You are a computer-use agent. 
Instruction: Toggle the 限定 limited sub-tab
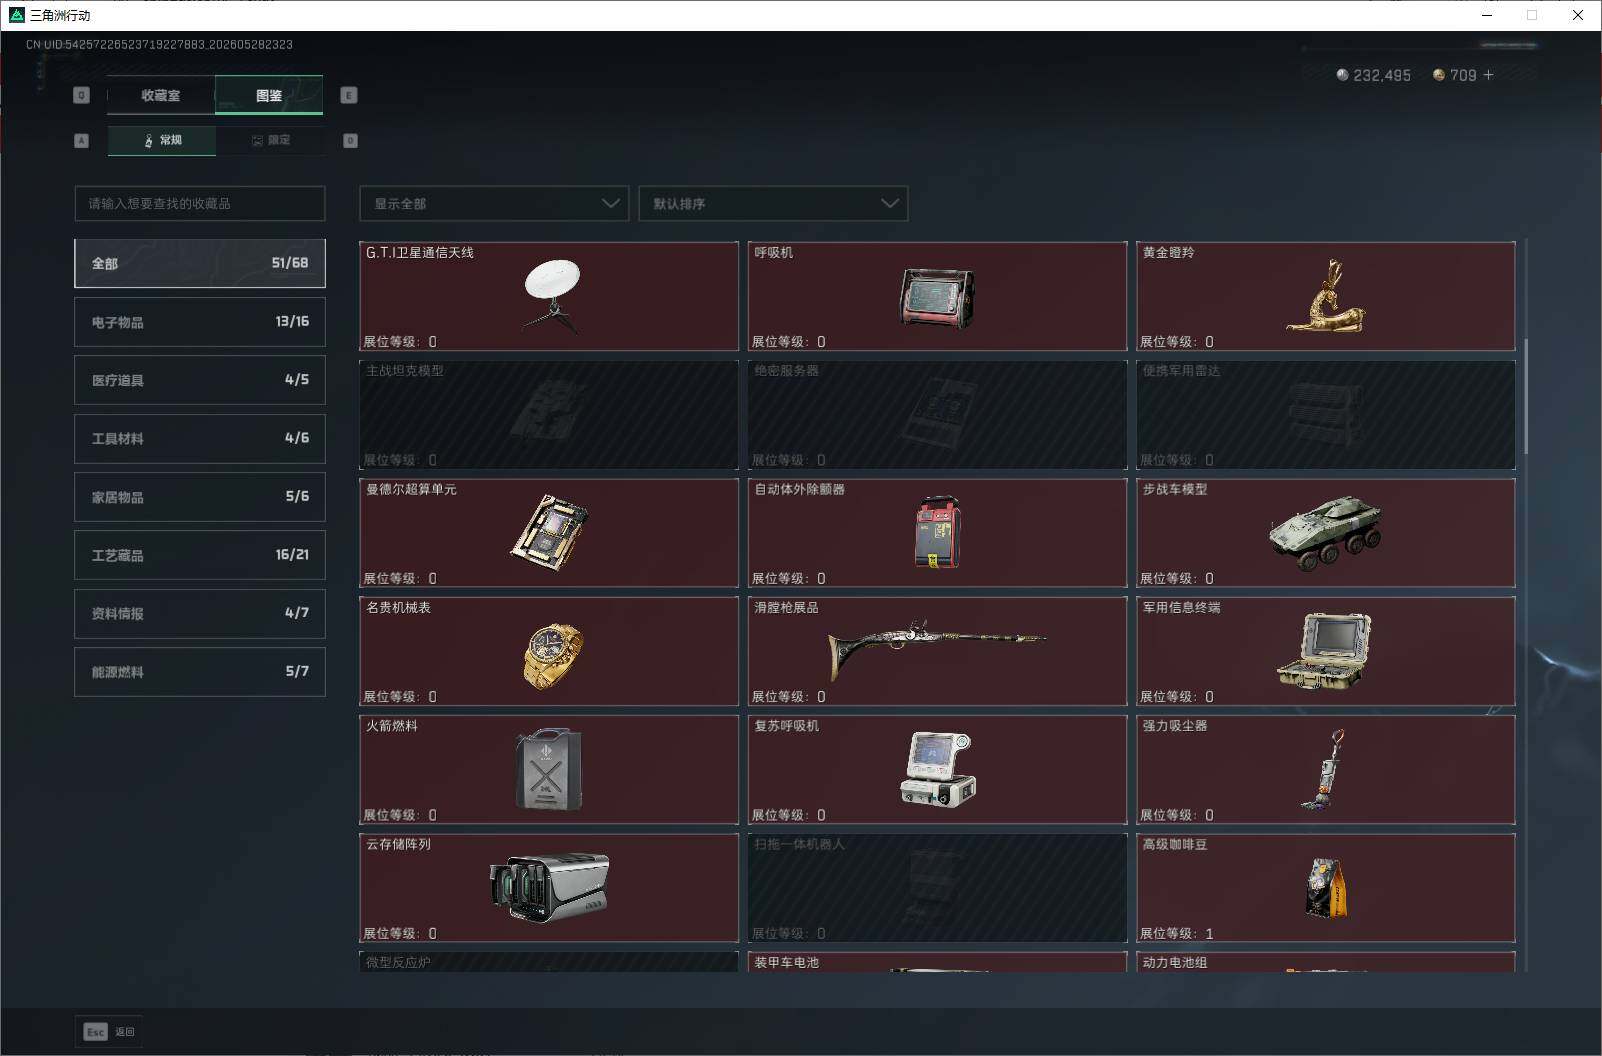270,140
